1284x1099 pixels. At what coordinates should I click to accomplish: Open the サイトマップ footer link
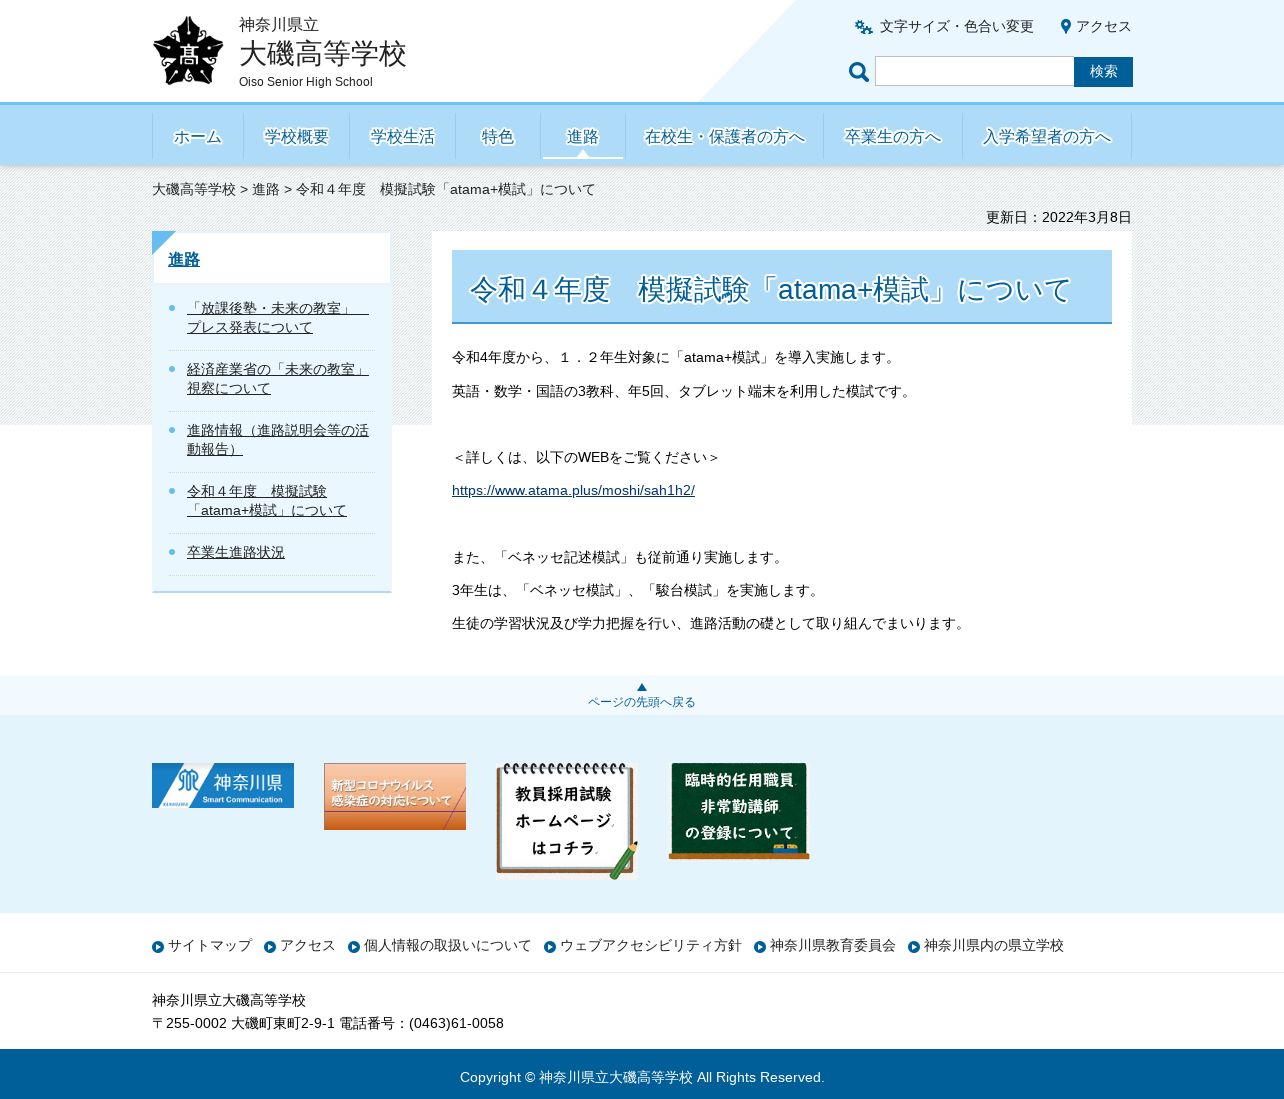210,946
